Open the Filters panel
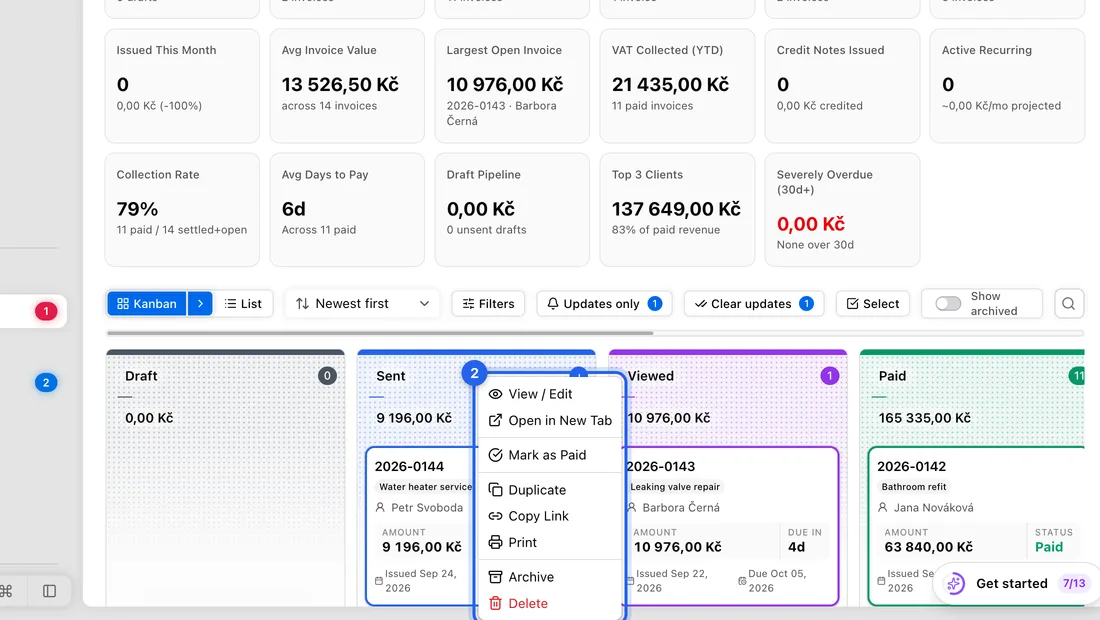This screenshot has height=620, width=1100. pos(488,304)
